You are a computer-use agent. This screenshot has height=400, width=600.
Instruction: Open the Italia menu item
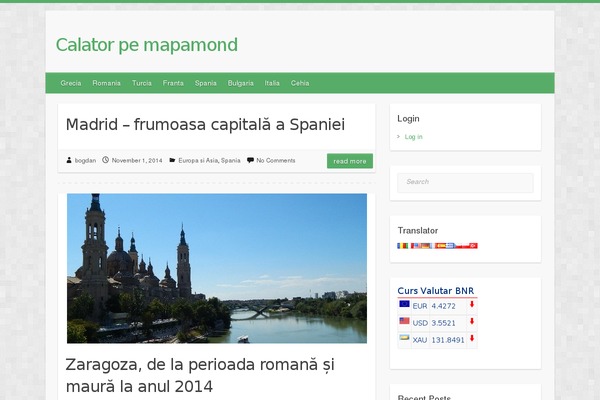coord(272,83)
